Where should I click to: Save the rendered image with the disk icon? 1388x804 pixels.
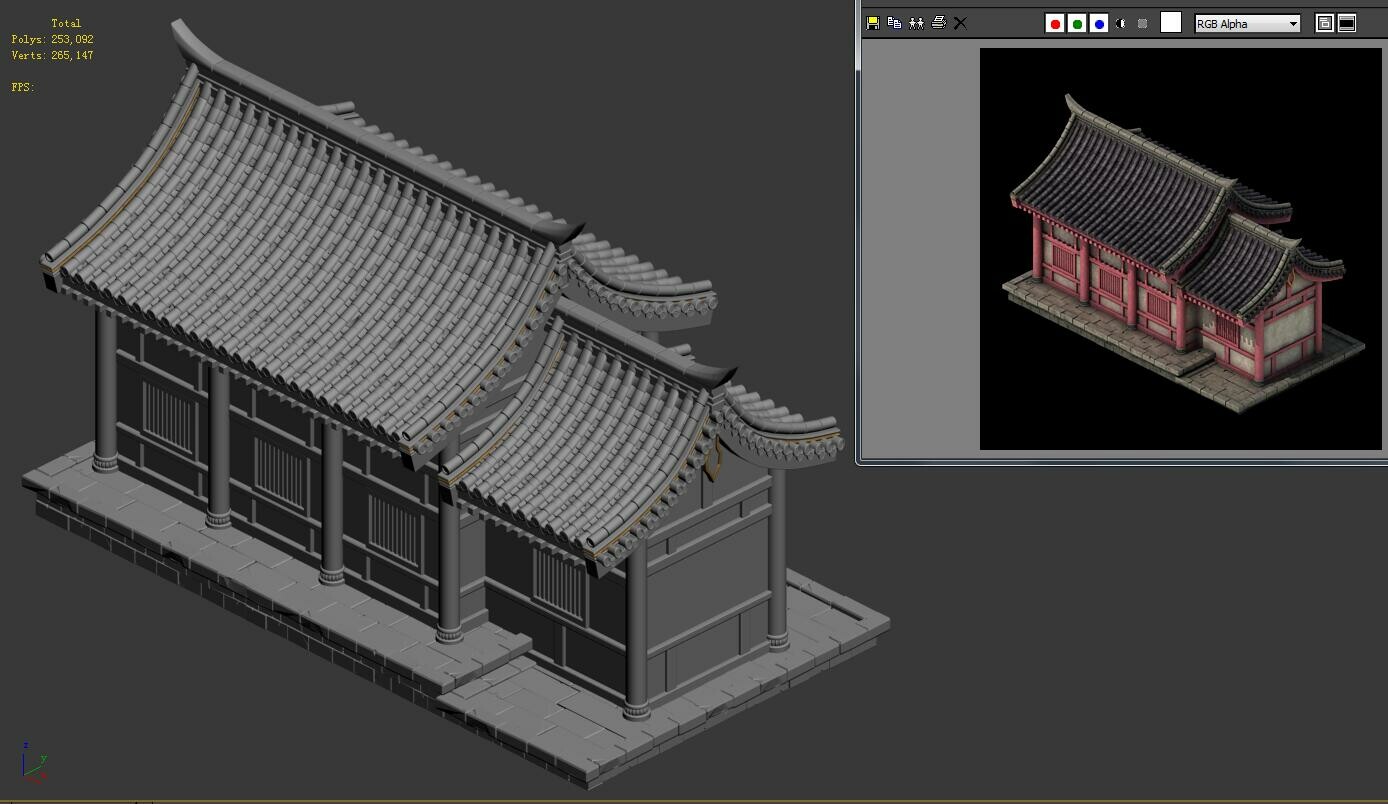click(x=873, y=23)
